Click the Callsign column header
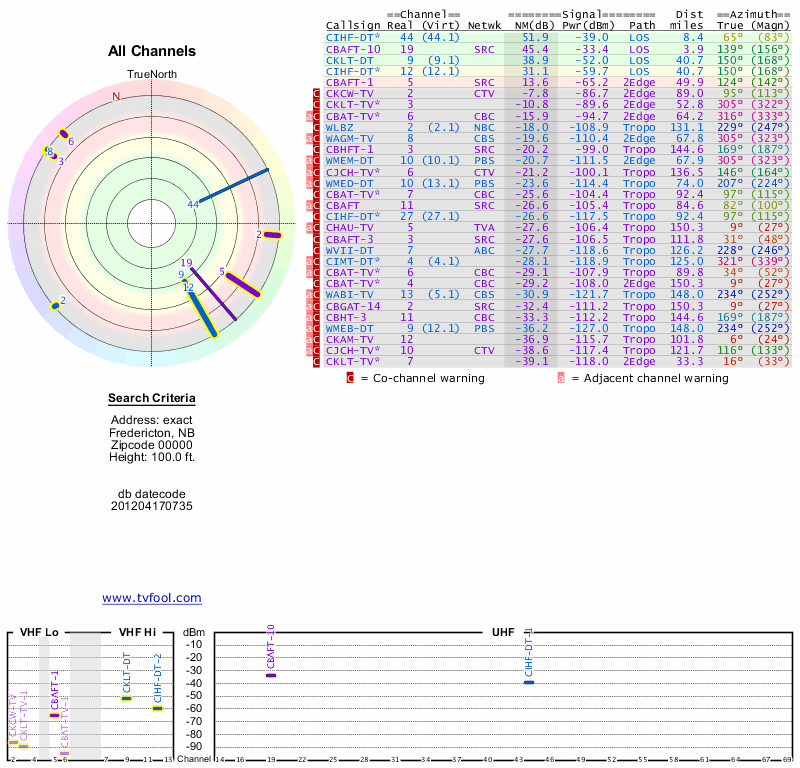This screenshot has width=800, height=768. click(x=353, y=25)
